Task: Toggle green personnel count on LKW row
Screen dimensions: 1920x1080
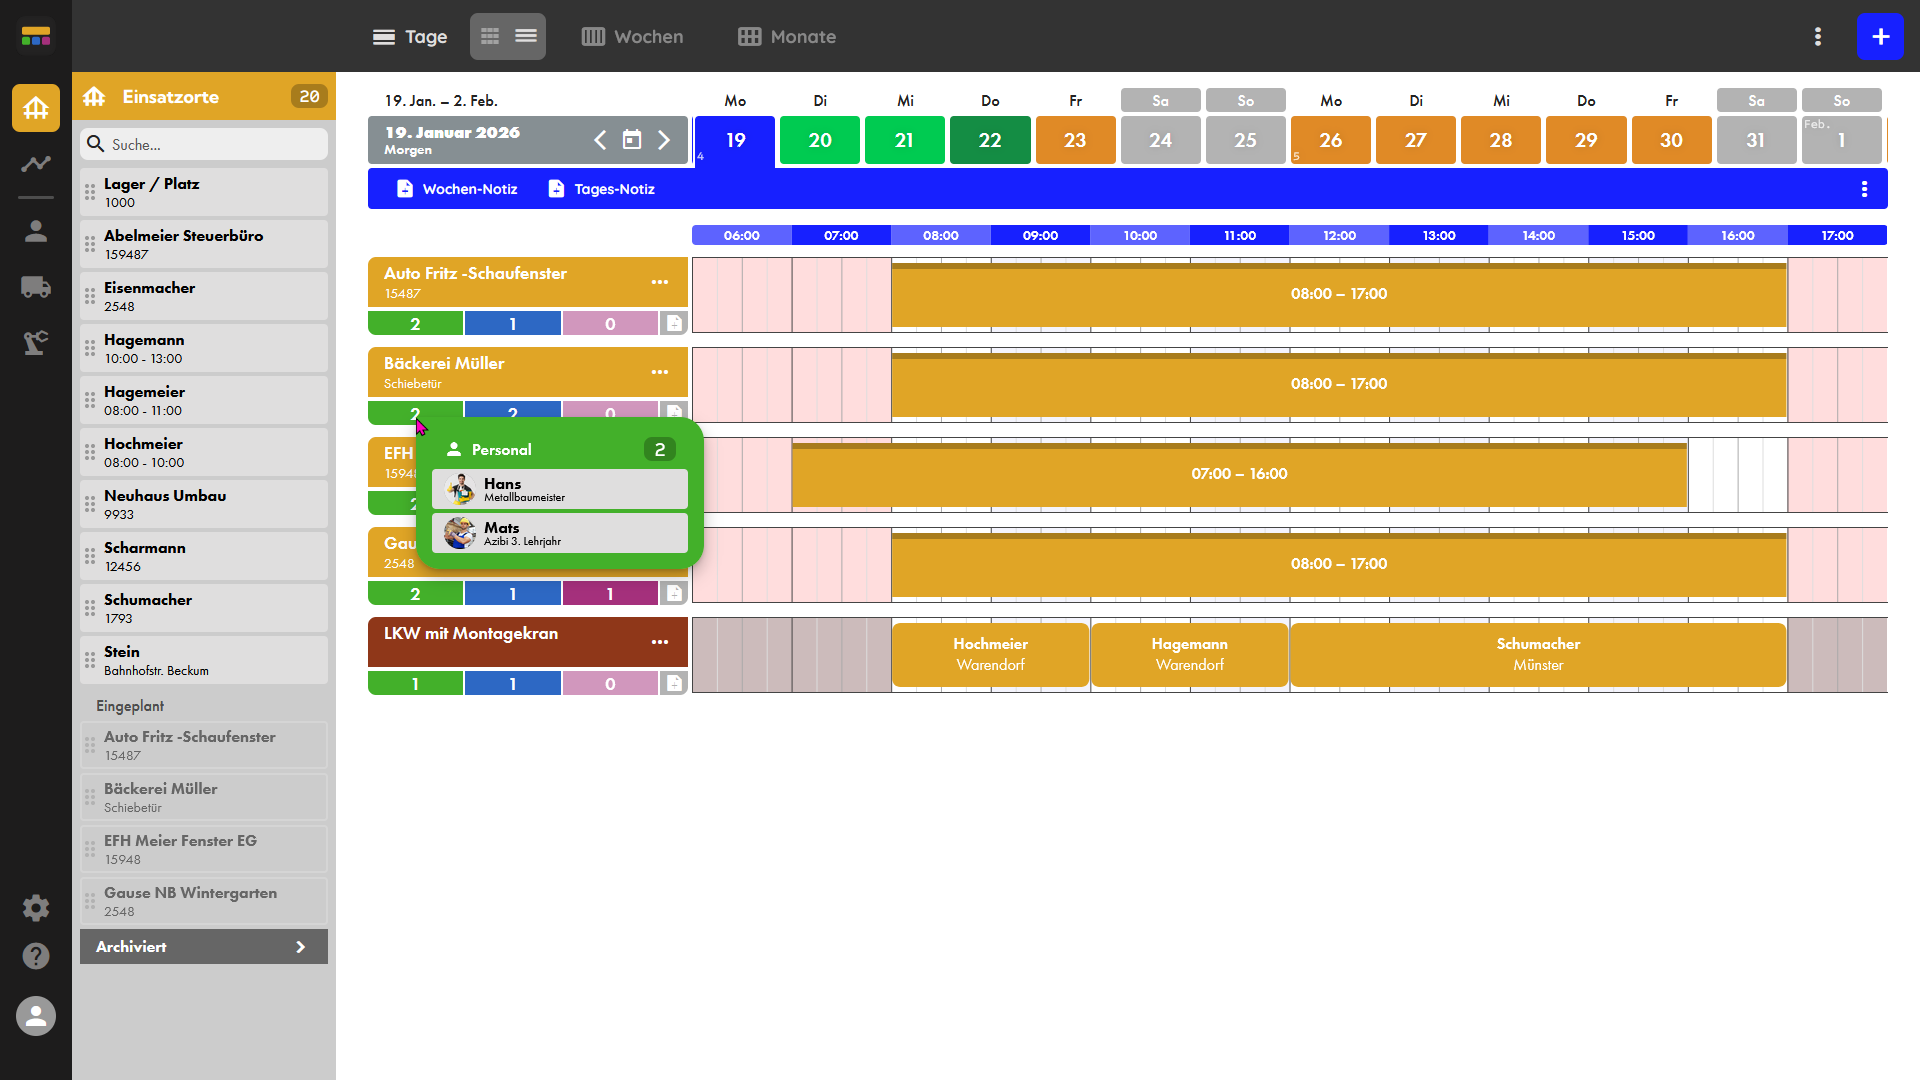Action: point(415,684)
